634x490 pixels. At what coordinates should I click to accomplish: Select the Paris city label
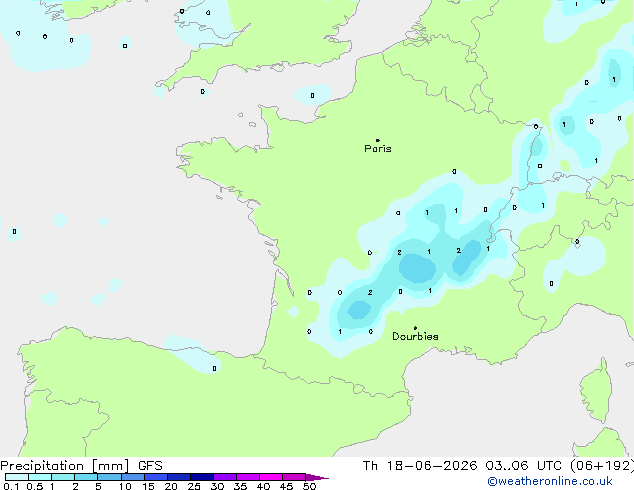point(378,149)
